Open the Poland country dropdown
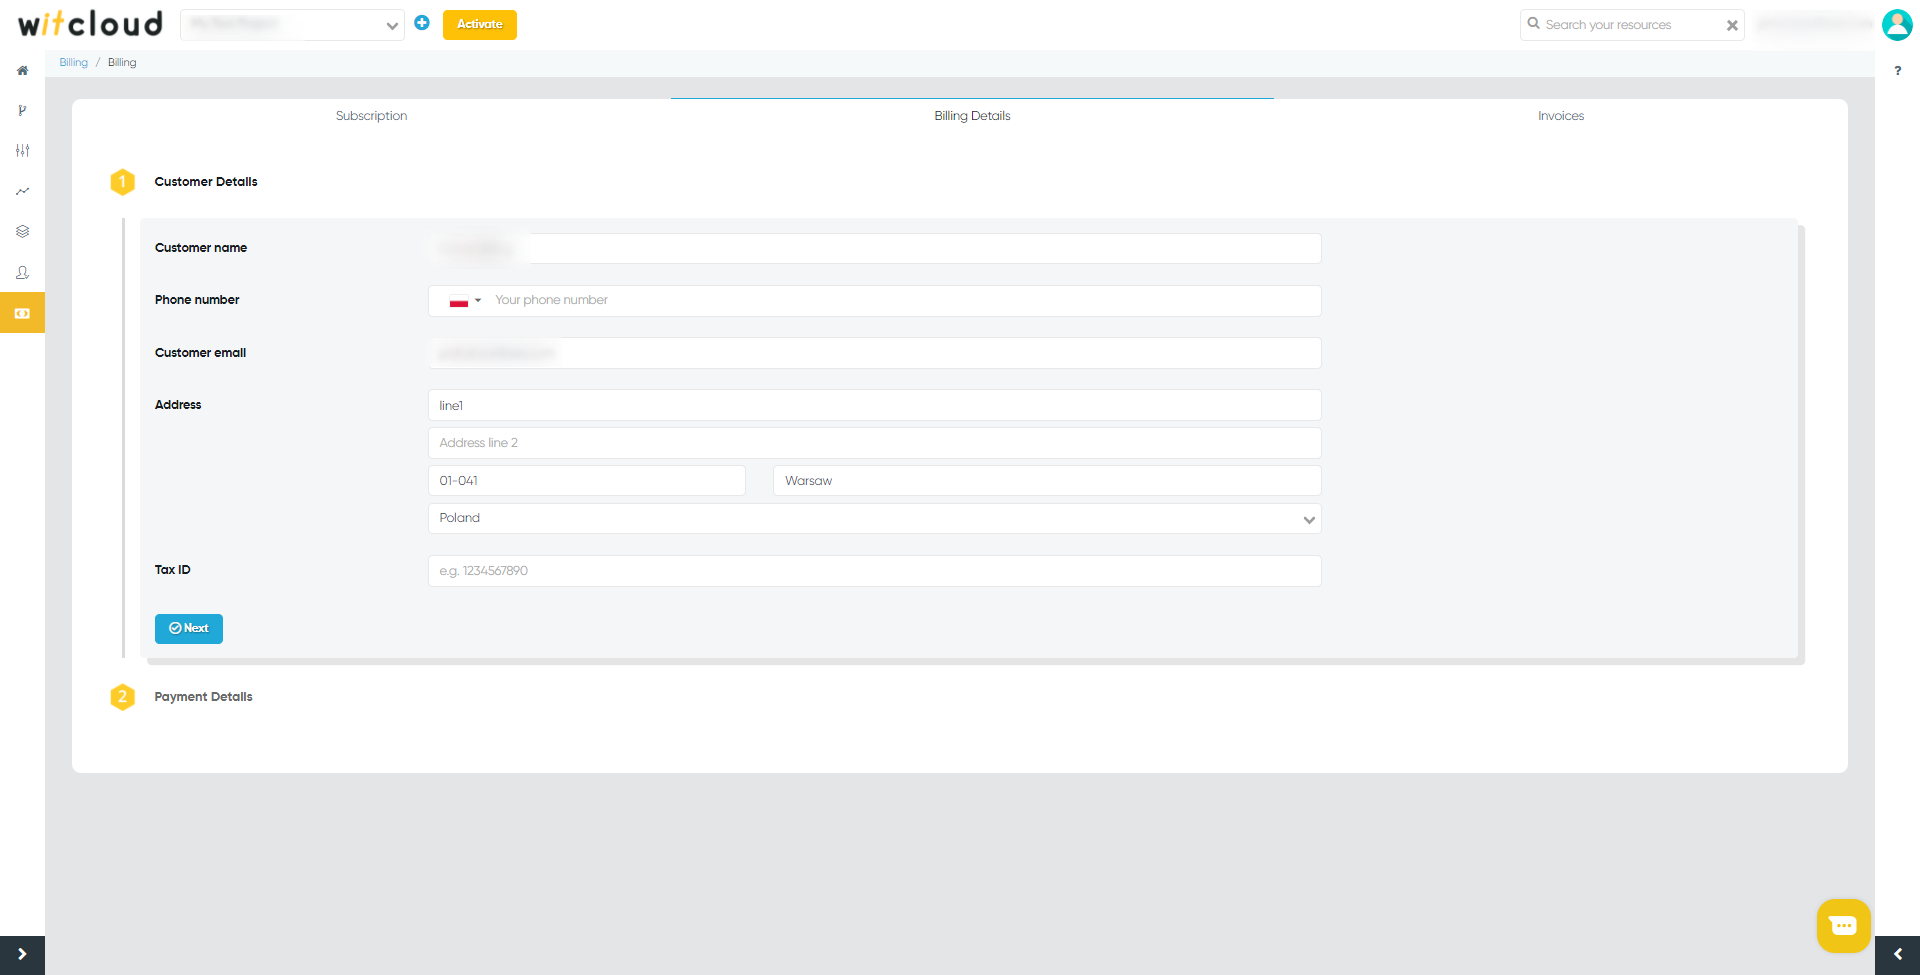This screenshot has height=975, width=1920. tap(875, 518)
